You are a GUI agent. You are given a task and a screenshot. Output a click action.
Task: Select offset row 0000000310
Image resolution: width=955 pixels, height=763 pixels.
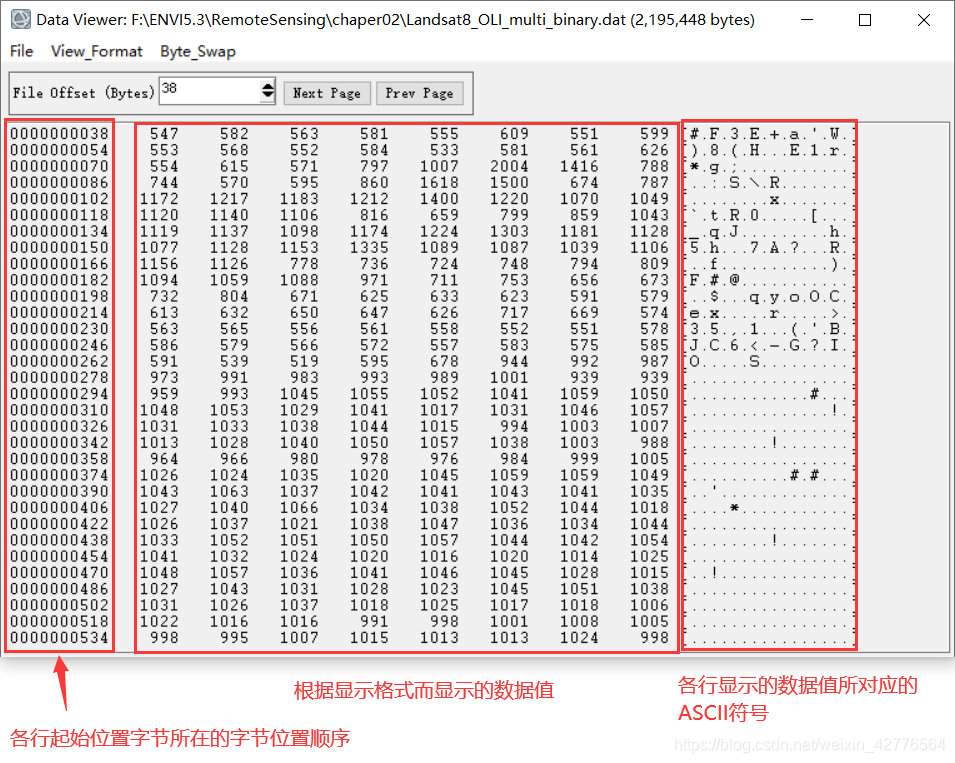pyautogui.click(x=59, y=410)
